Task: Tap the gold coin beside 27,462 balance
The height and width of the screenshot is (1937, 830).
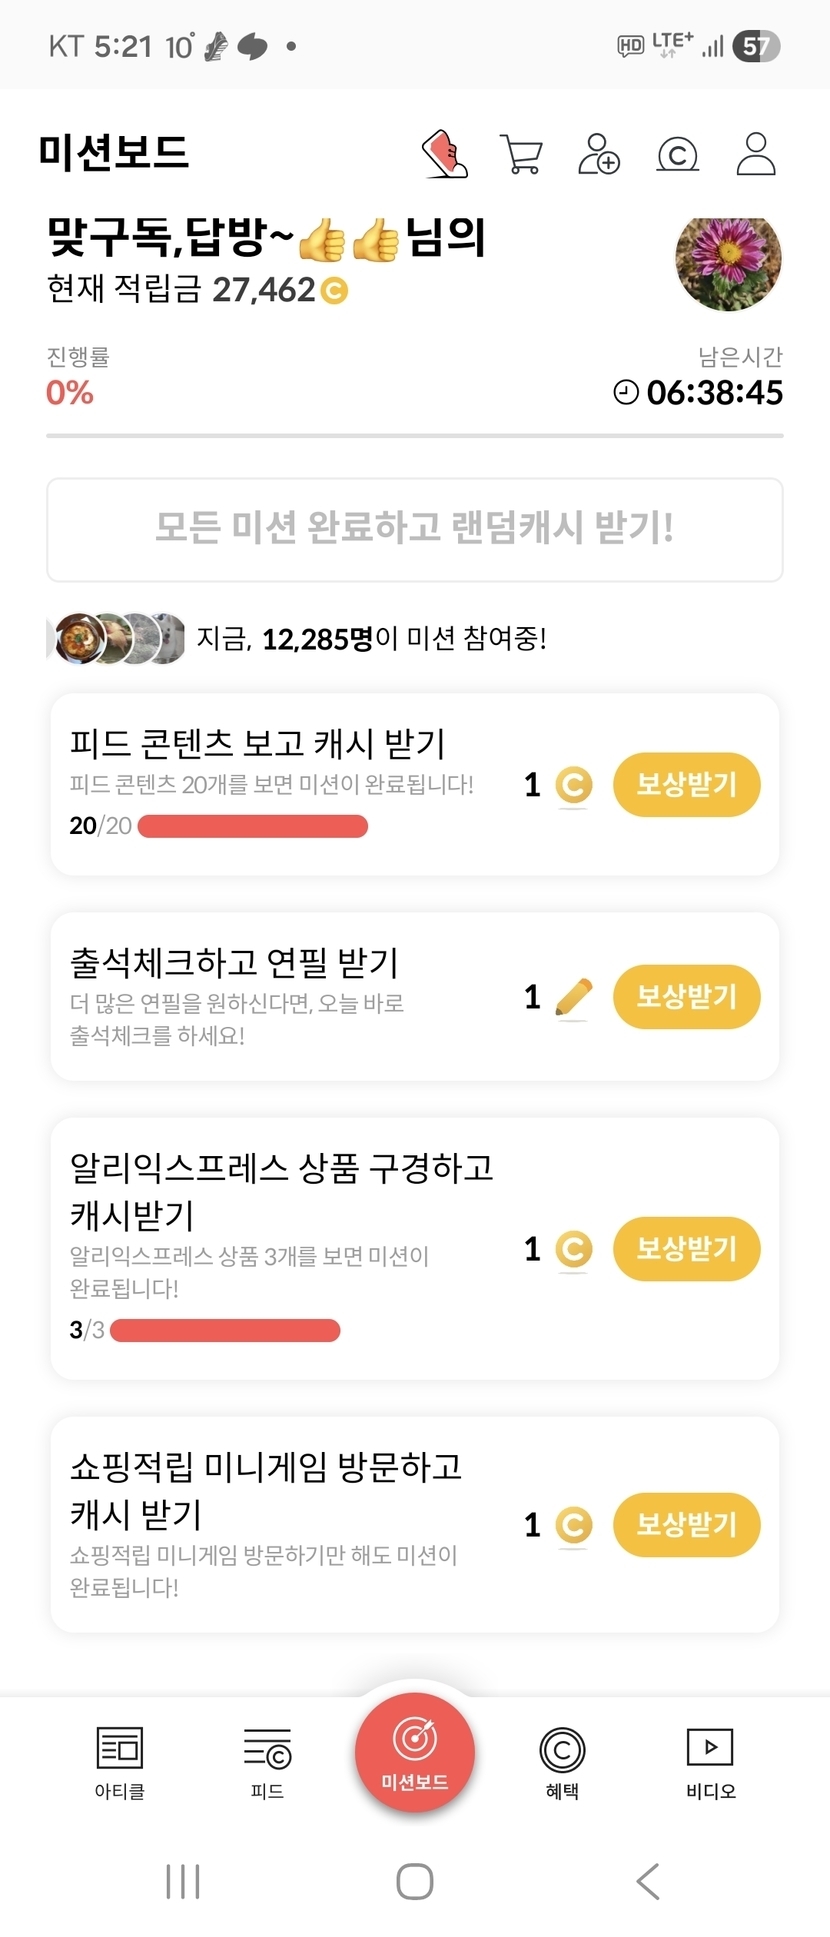Action: tap(334, 291)
